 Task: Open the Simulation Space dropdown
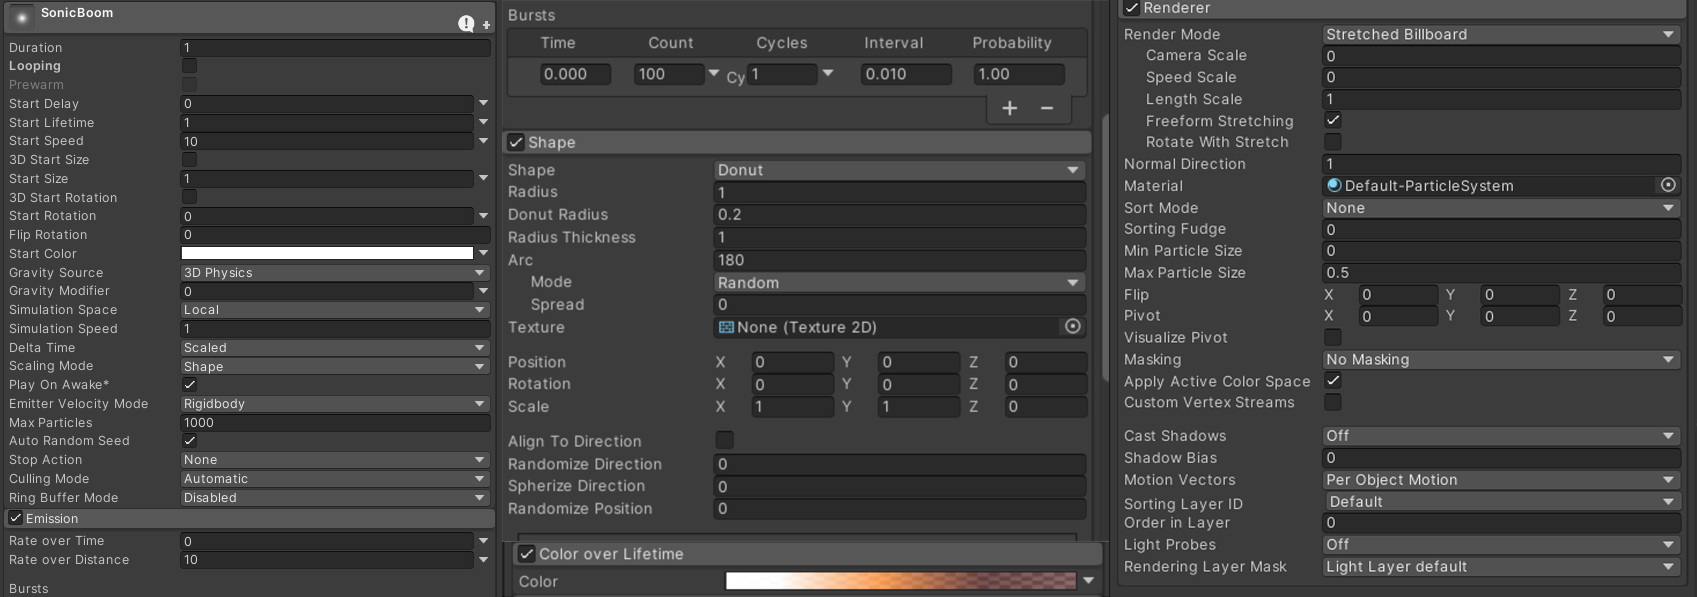click(334, 310)
